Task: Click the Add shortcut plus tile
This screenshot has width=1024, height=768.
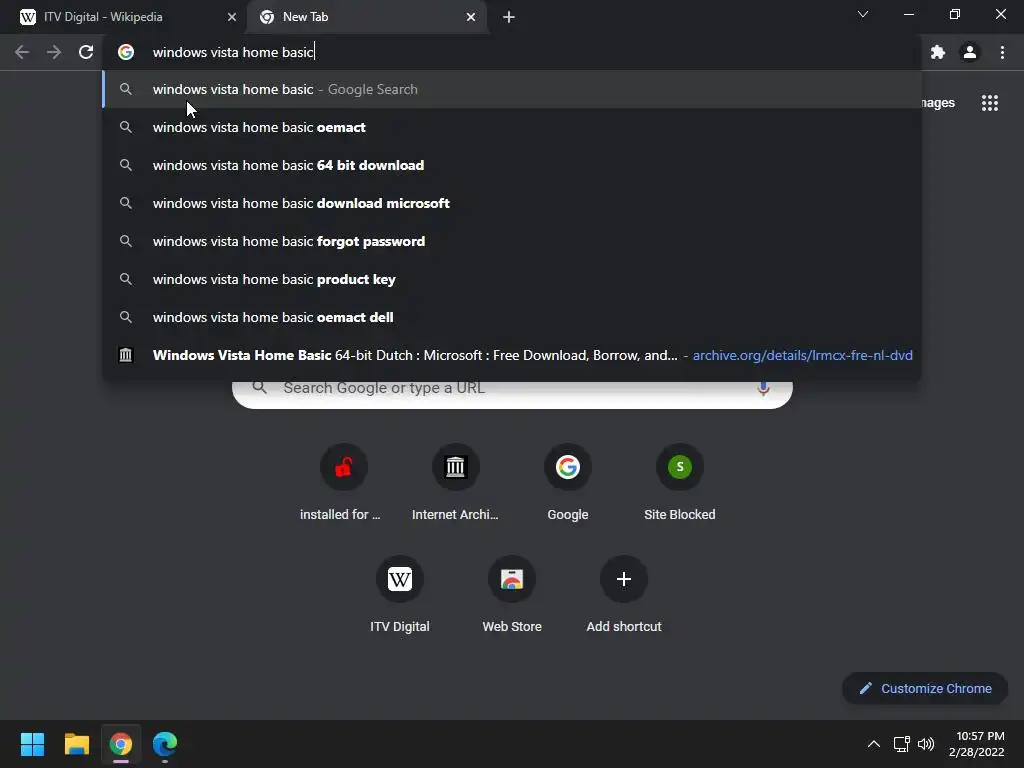Action: [624, 595]
